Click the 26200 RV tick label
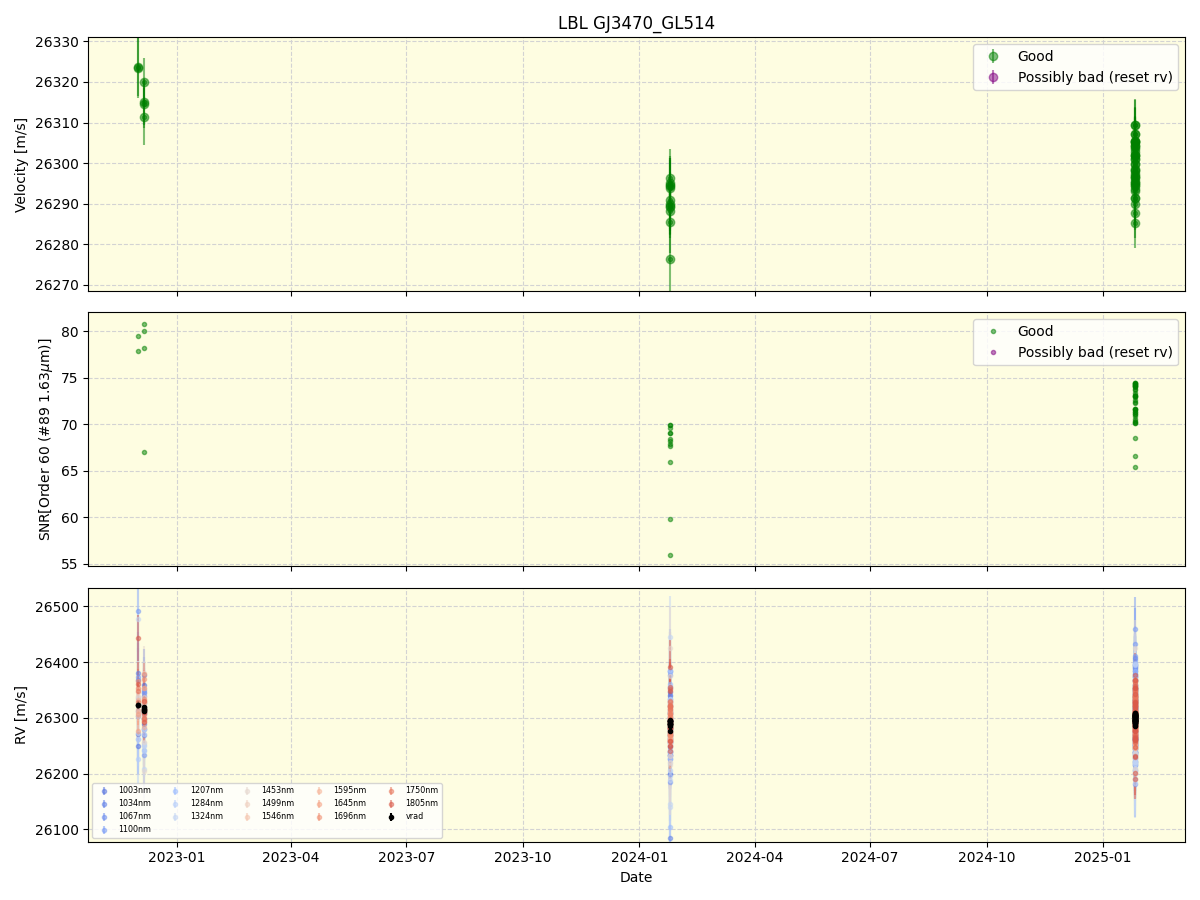1200x900 pixels. click(58, 774)
